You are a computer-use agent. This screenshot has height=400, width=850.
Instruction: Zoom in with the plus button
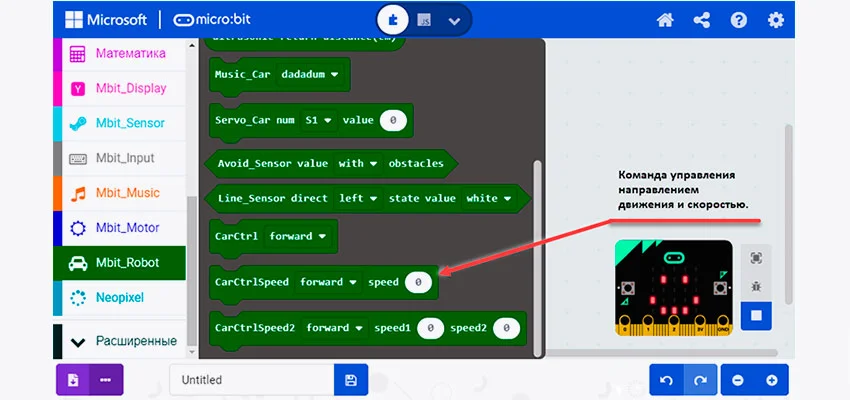[x=771, y=380]
